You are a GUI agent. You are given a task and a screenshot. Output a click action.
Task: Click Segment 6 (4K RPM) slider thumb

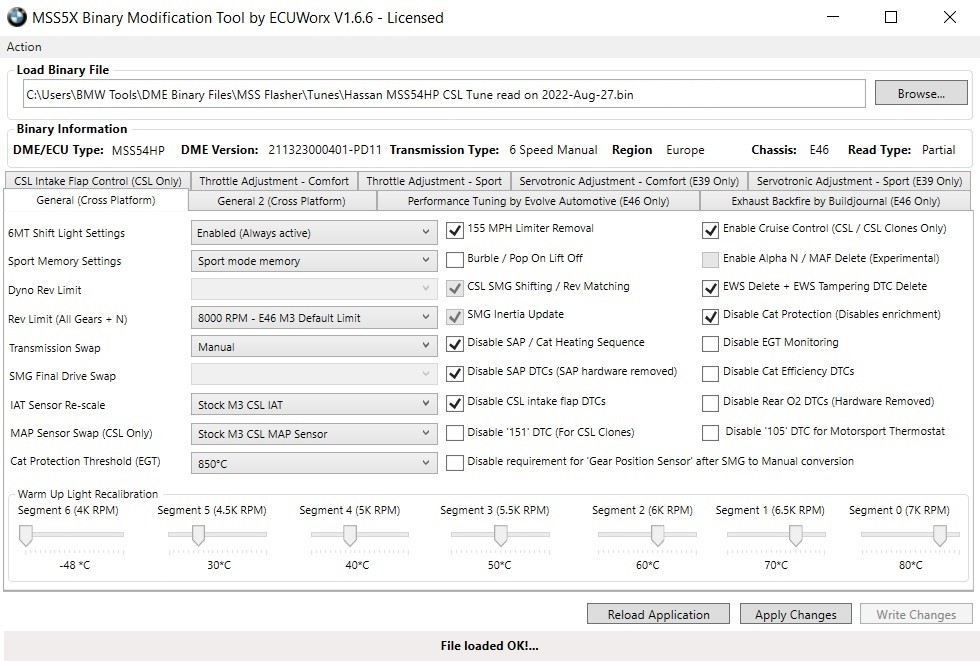26,535
